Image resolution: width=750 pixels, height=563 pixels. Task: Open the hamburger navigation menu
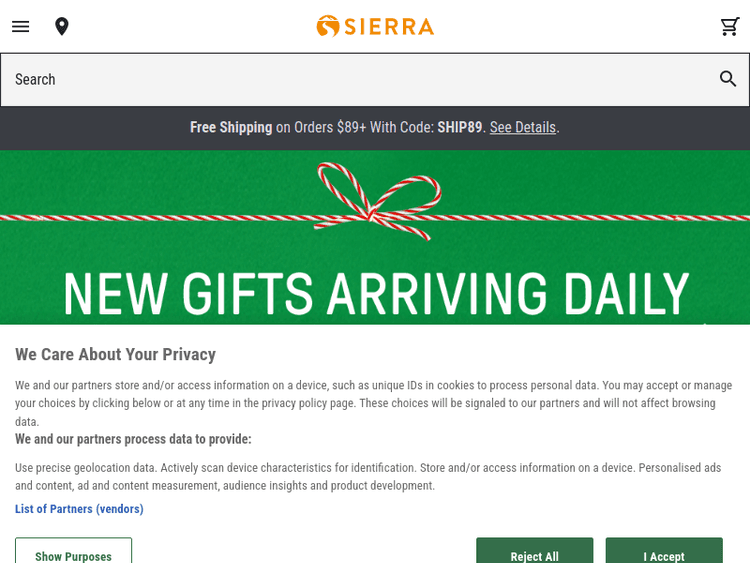coord(21,26)
